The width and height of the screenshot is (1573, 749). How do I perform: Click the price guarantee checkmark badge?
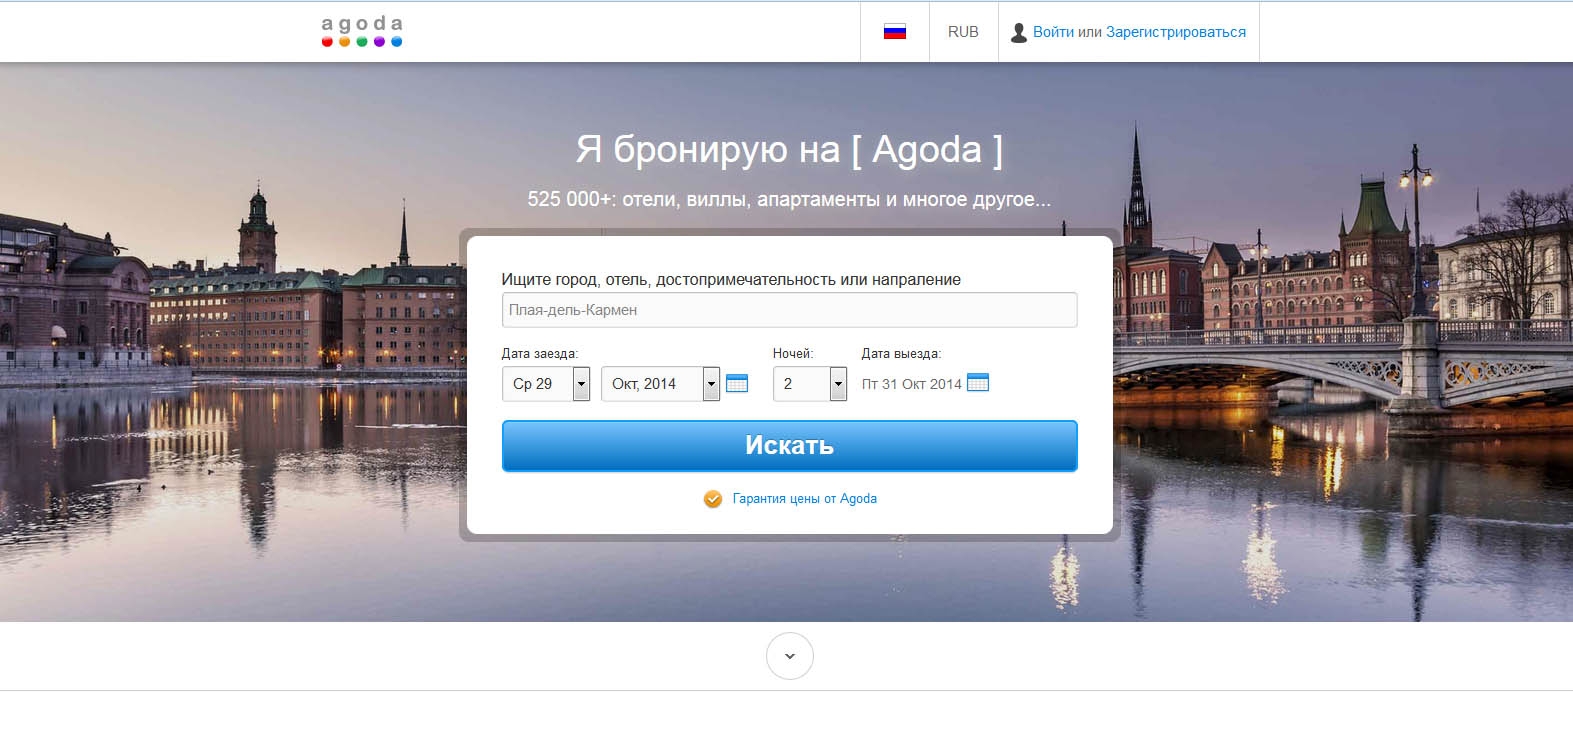tap(713, 498)
